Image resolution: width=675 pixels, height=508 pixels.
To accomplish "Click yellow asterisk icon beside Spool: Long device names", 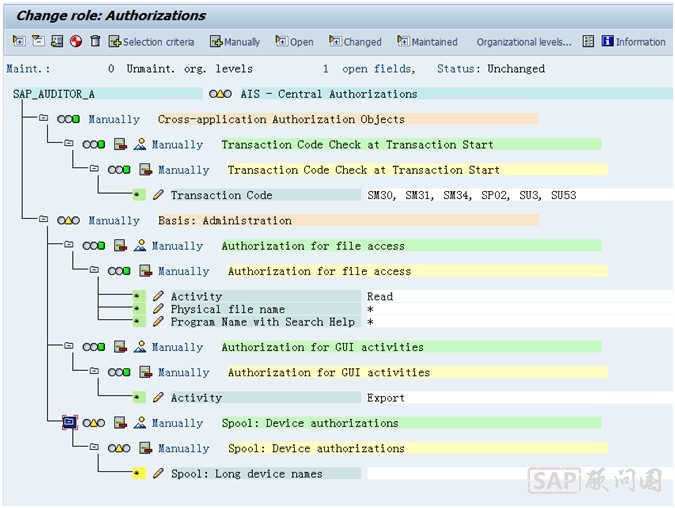I will (x=139, y=474).
